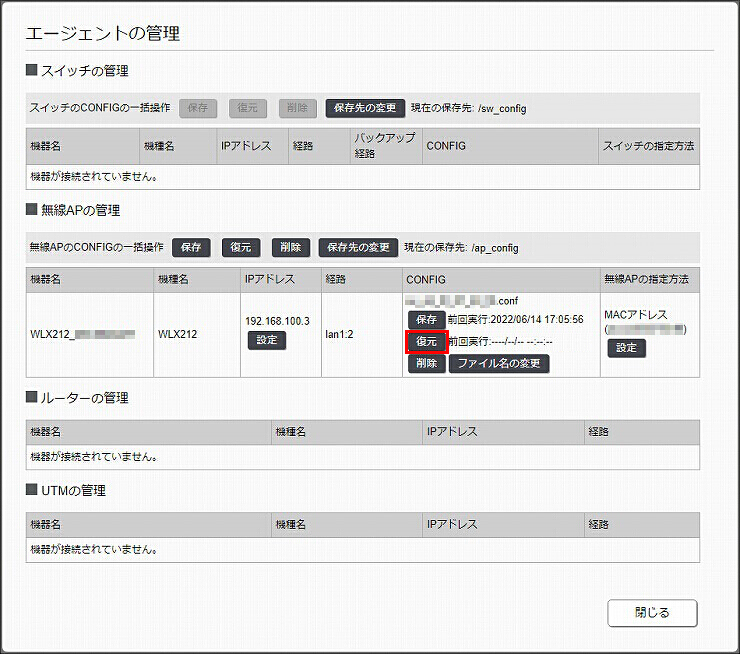Click UTMの管理 section heading
Image resolution: width=740 pixels, height=654 pixels.
(73, 491)
